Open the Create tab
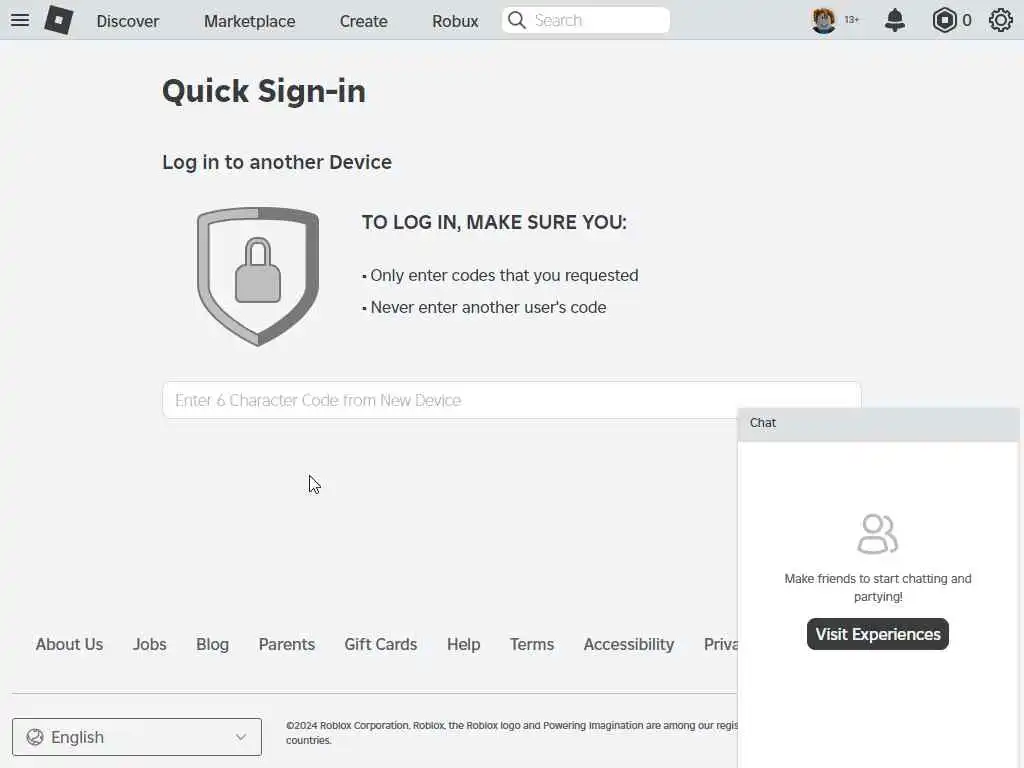This screenshot has height=768, width=1024. click(x=364, y=21)
